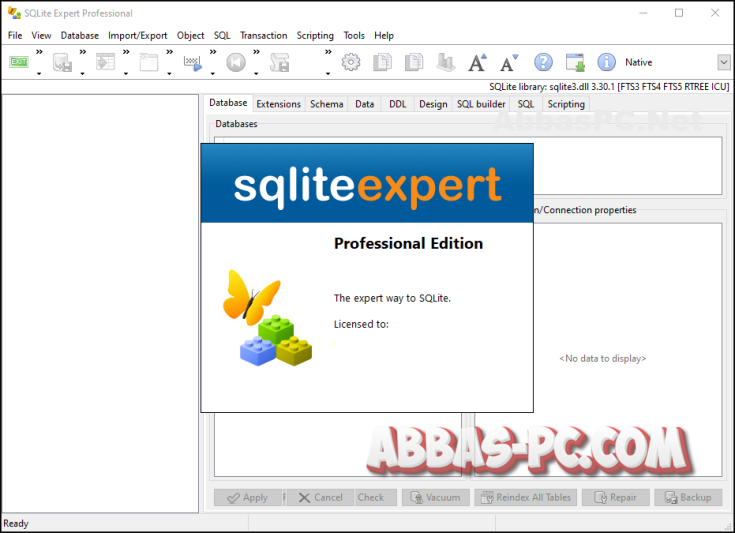Screen dimensions: 735x533
Task: Click the 'Databases' group label
Action: [x=236, y=124]
